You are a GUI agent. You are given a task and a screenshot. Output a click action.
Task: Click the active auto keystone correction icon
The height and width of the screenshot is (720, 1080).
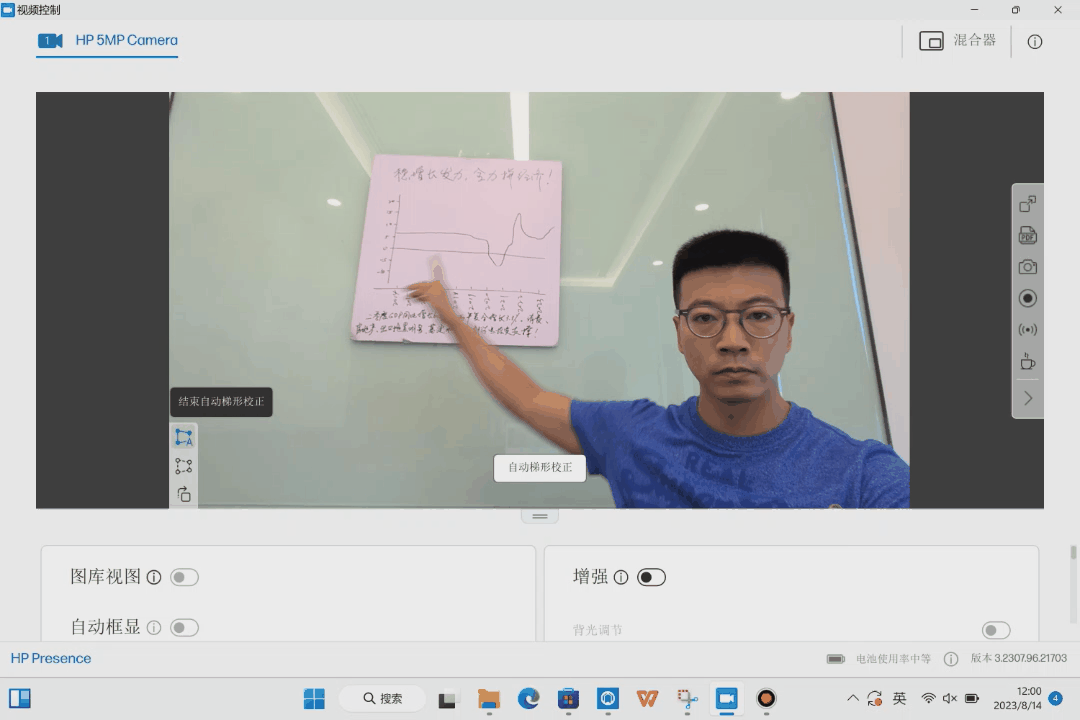[183, 437]
